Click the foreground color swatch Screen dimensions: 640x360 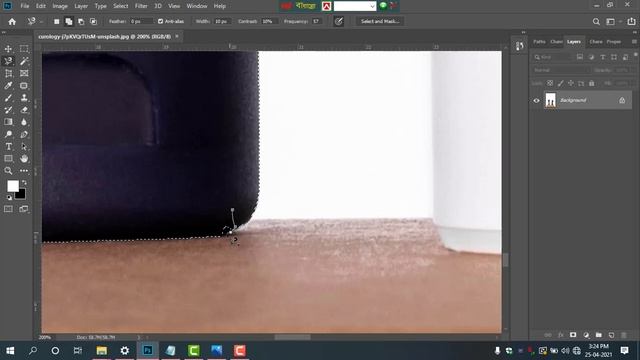[x=13, y=186]
